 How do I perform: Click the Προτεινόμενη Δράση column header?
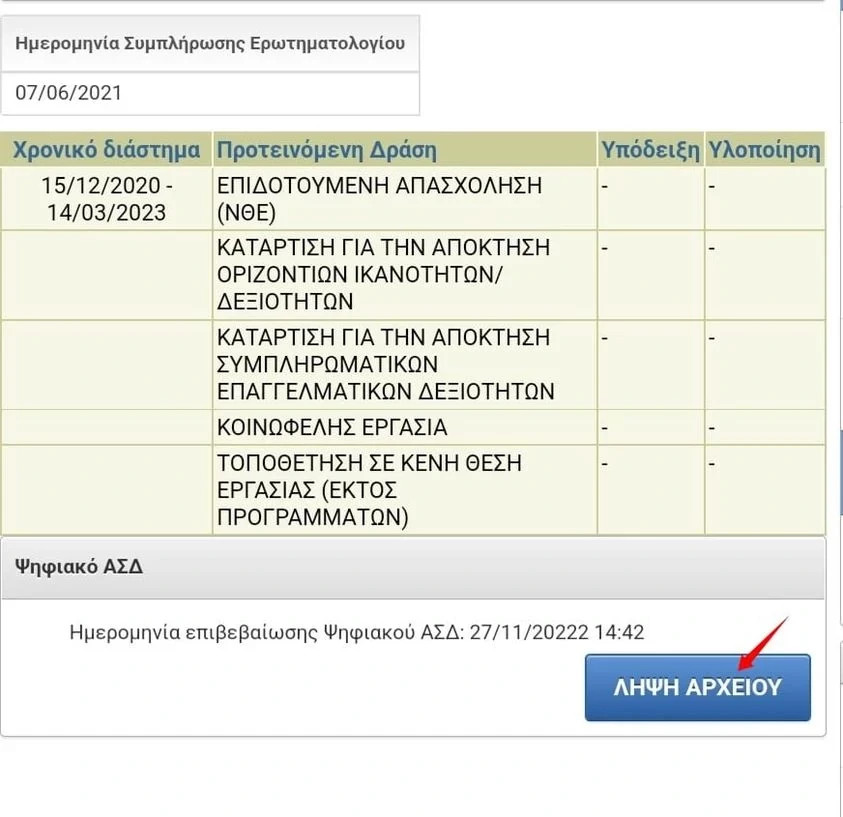click(x=327, y=151)
